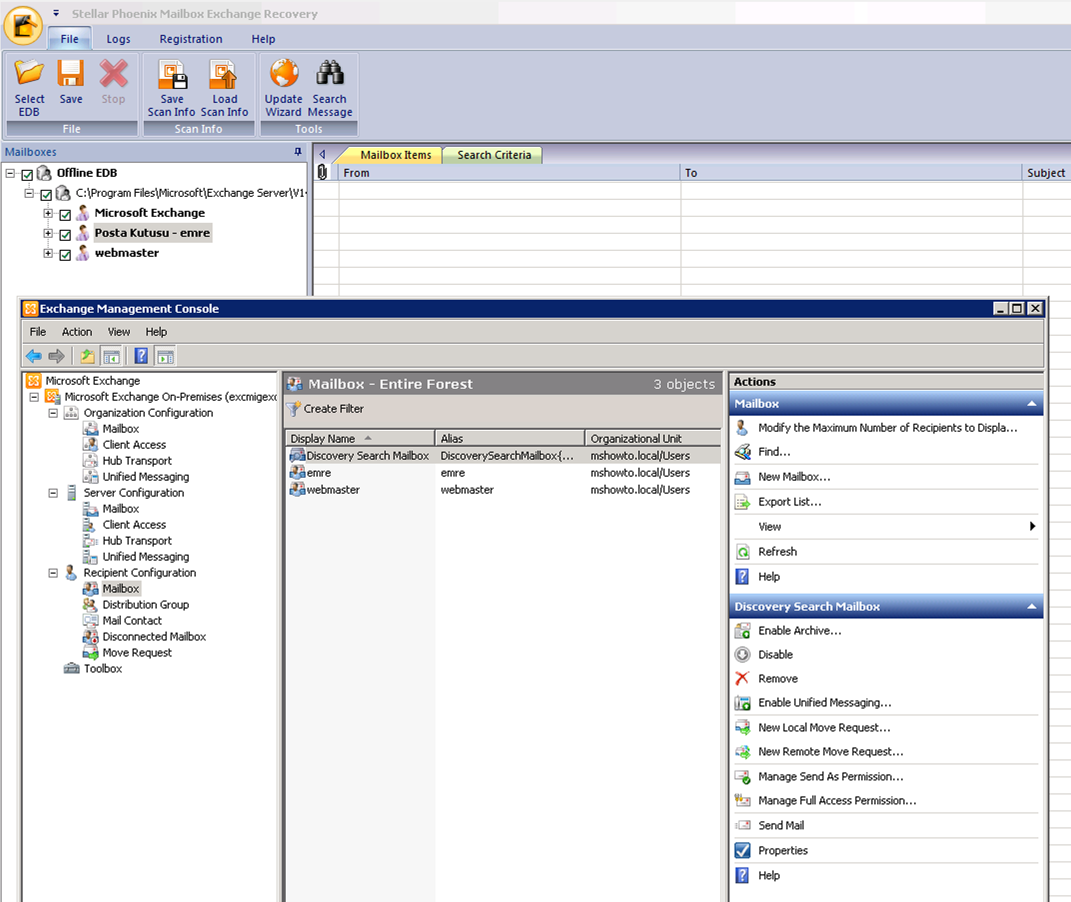Click New Remote Move Request action
The image size is (1071, 902).
[831, 752]
